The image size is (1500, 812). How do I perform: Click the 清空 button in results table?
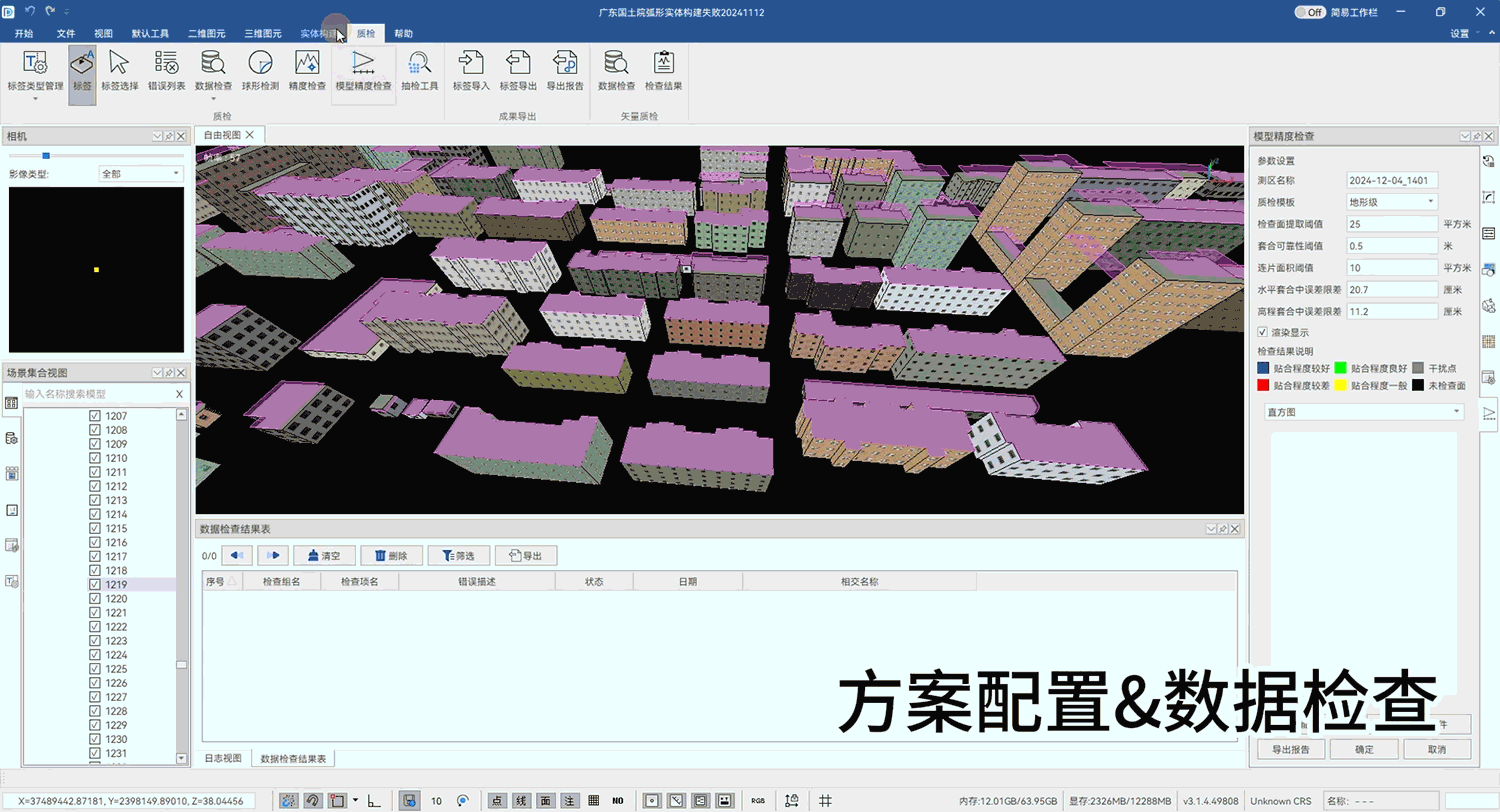pos(325,555)
